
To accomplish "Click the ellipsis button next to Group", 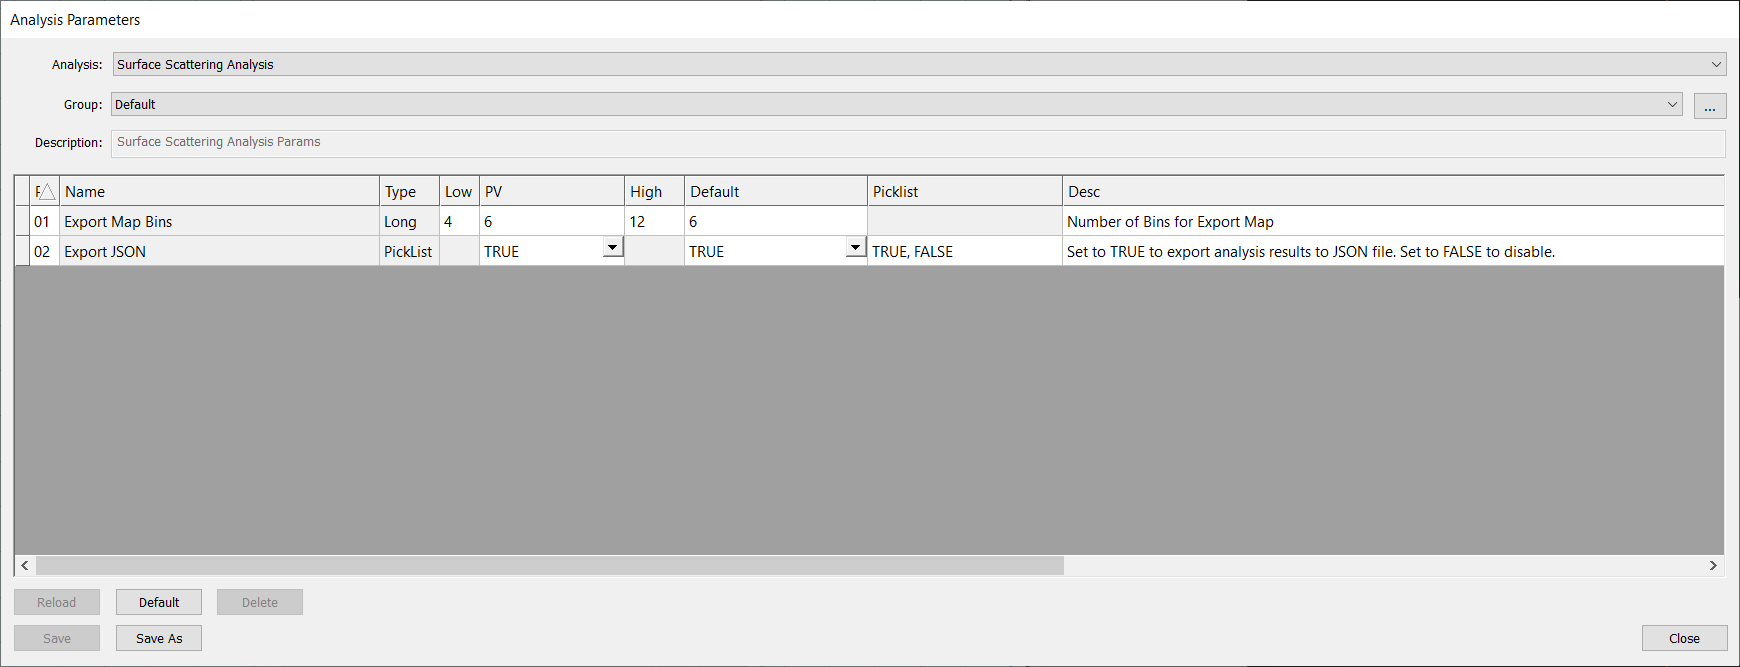I will [x=1710, y=105].
